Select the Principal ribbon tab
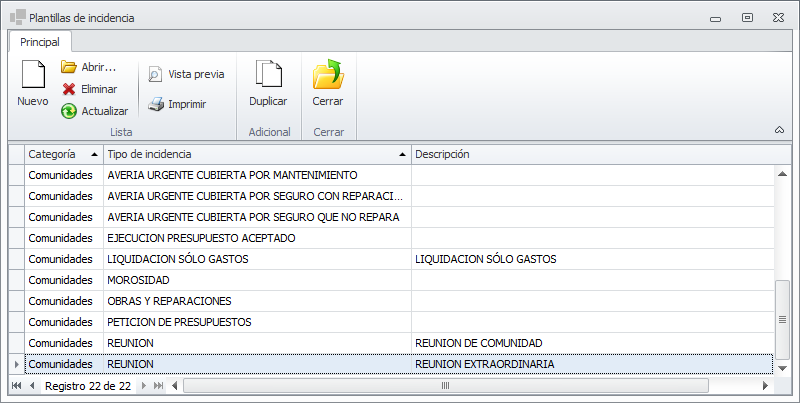The image size is (800, 403). [x=40, y=42]
